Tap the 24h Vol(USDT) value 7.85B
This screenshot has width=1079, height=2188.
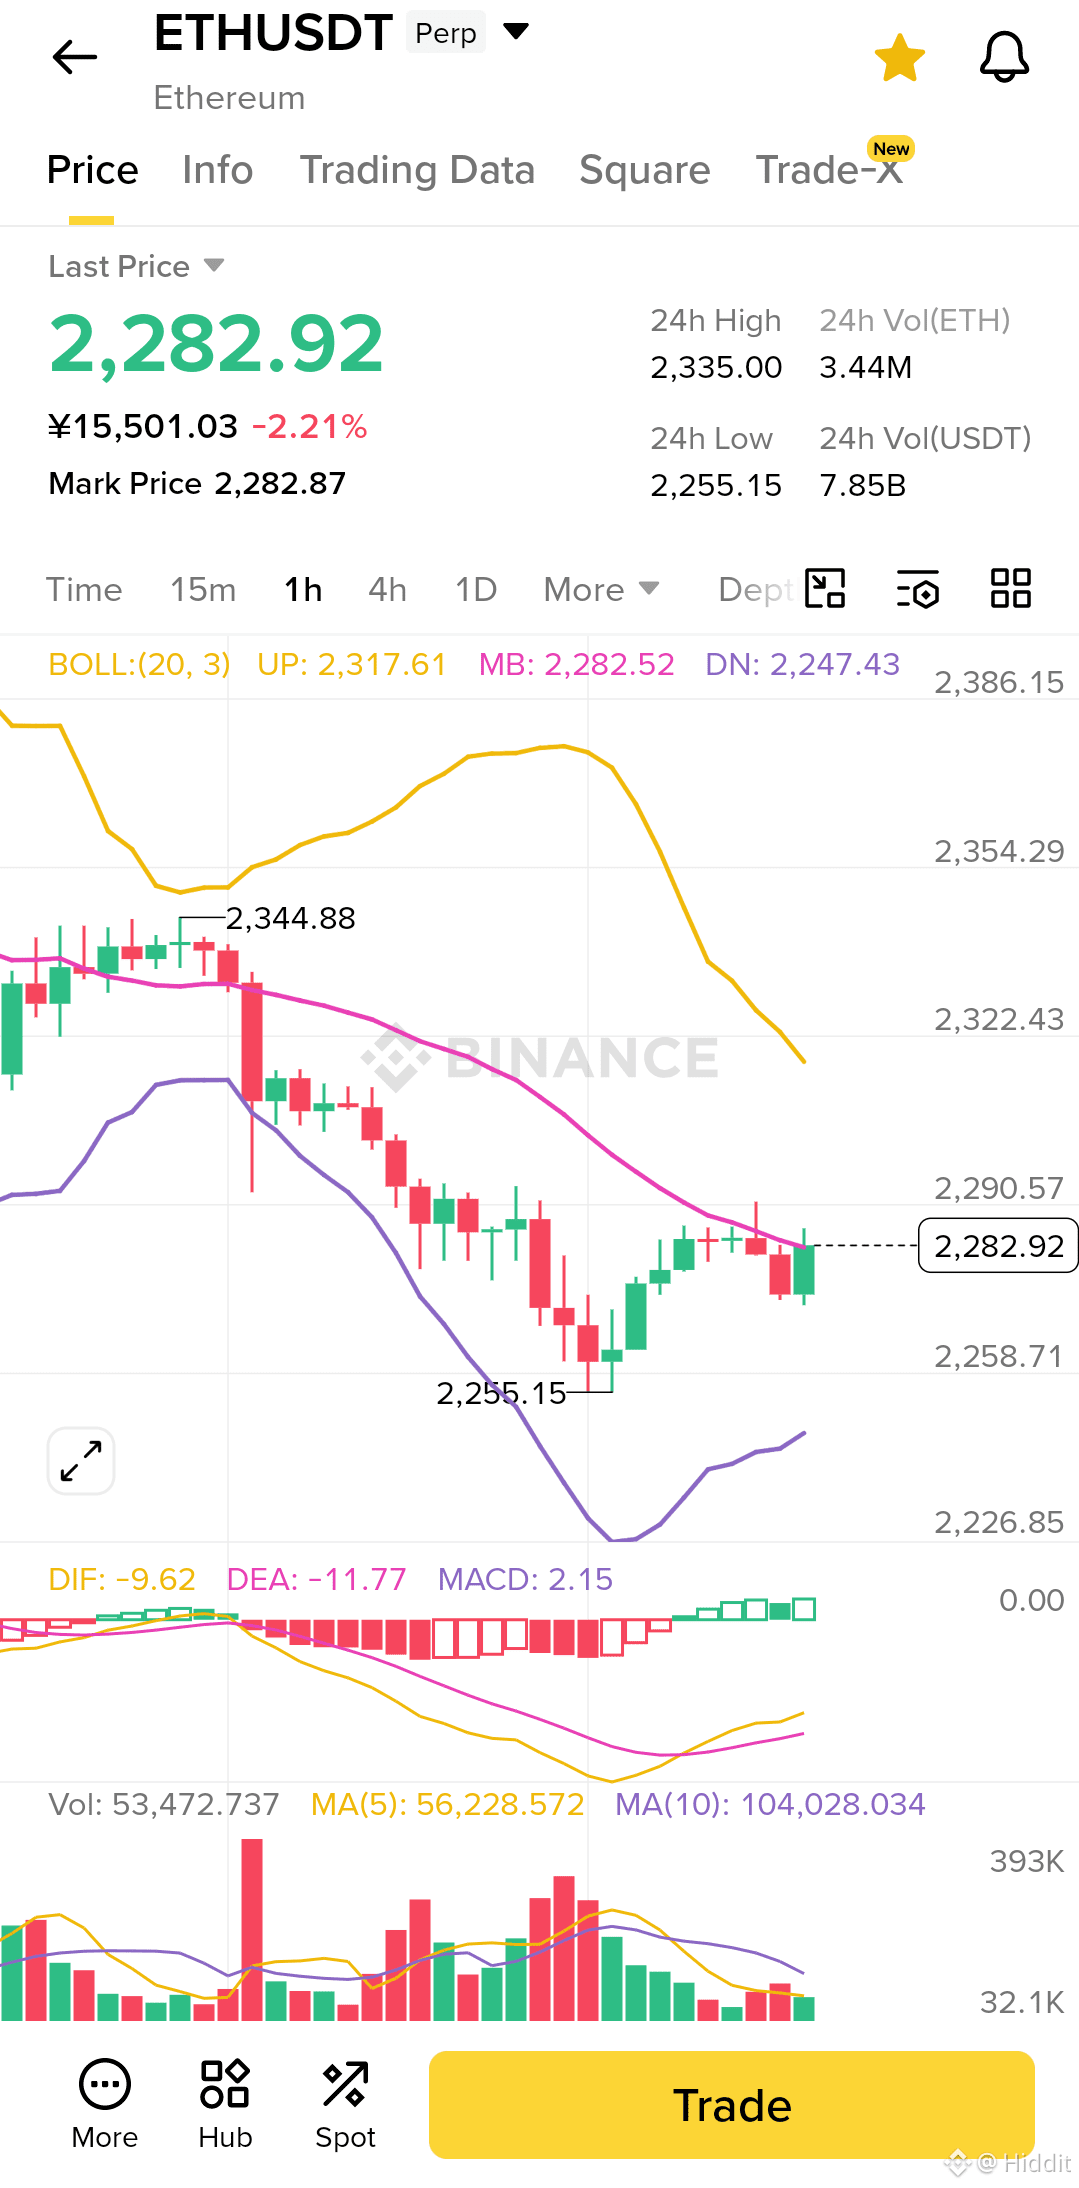pos(863,485)
